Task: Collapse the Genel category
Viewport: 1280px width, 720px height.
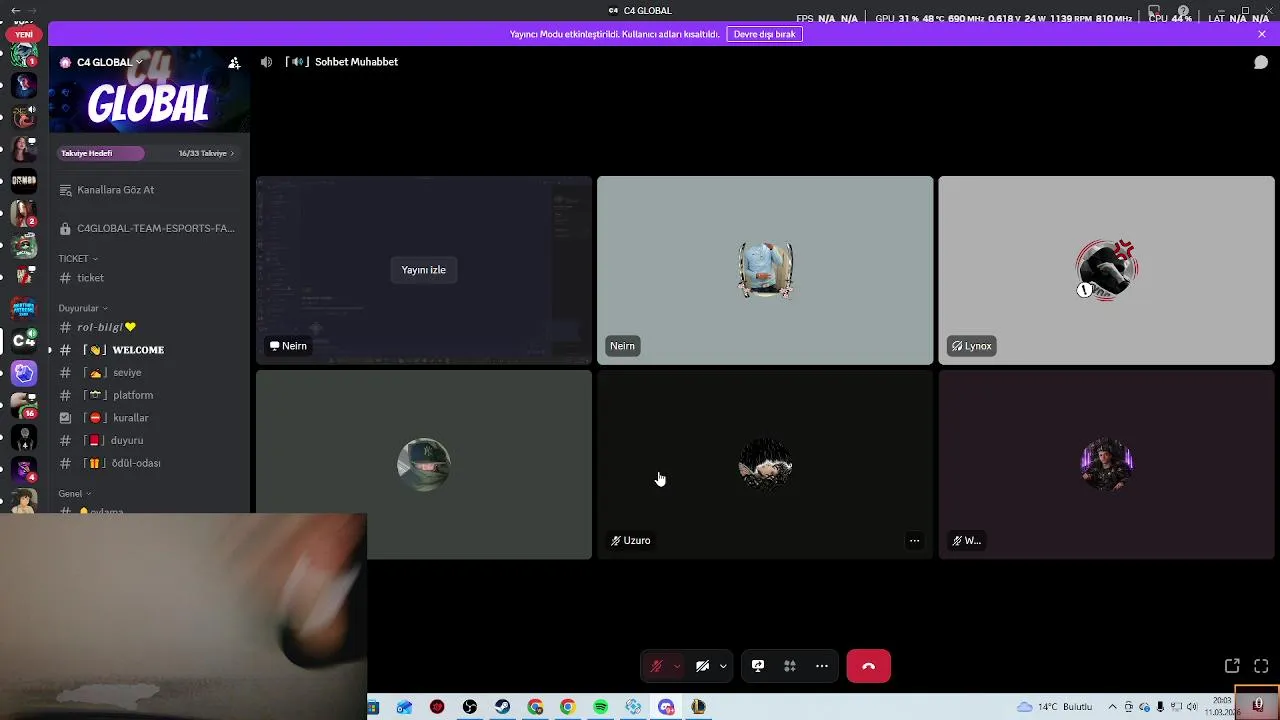Action: click(x=75, y=494)
